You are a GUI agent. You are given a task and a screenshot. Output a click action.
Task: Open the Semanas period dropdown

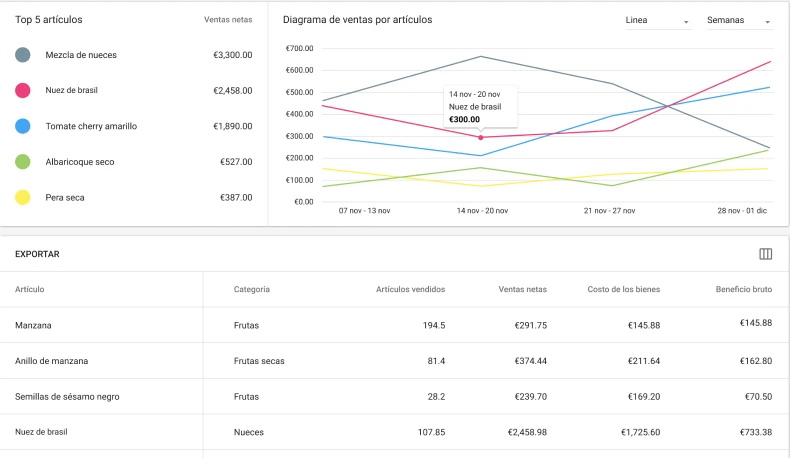pos(738,20)
